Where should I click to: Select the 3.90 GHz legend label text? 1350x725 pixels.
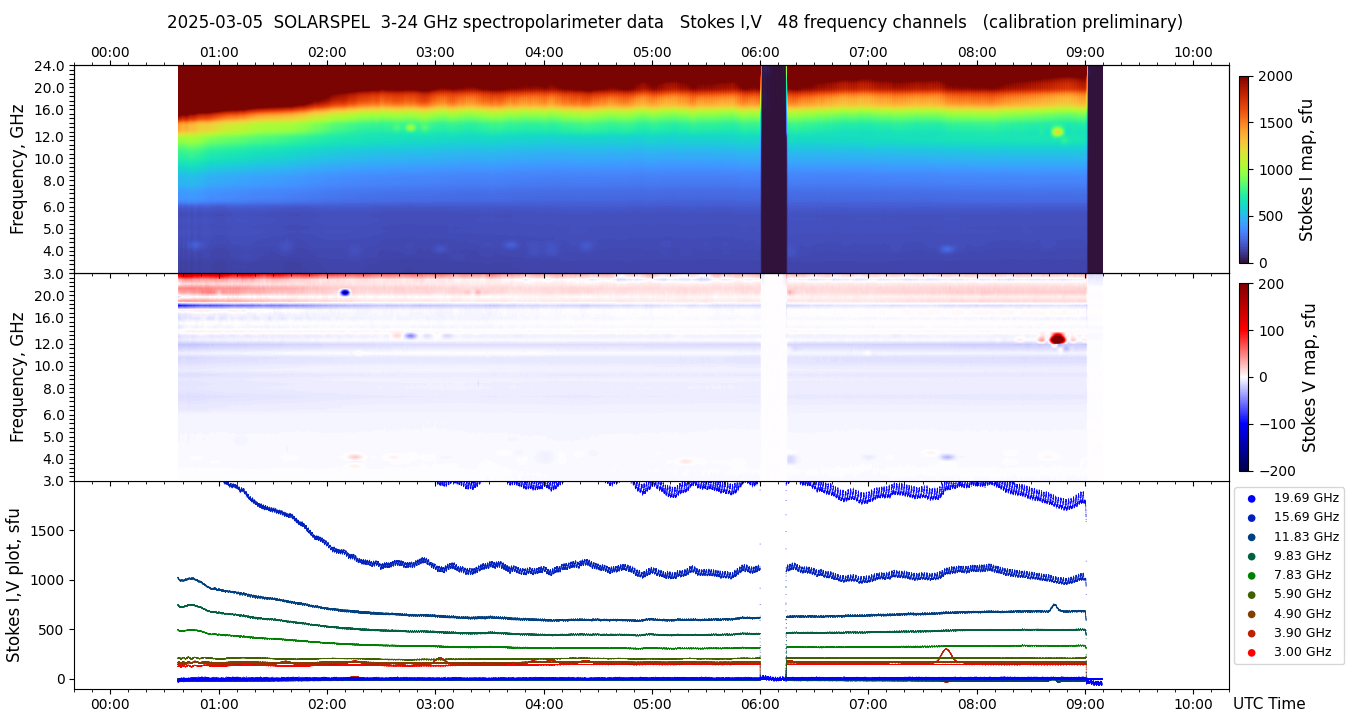[1302, 633]
